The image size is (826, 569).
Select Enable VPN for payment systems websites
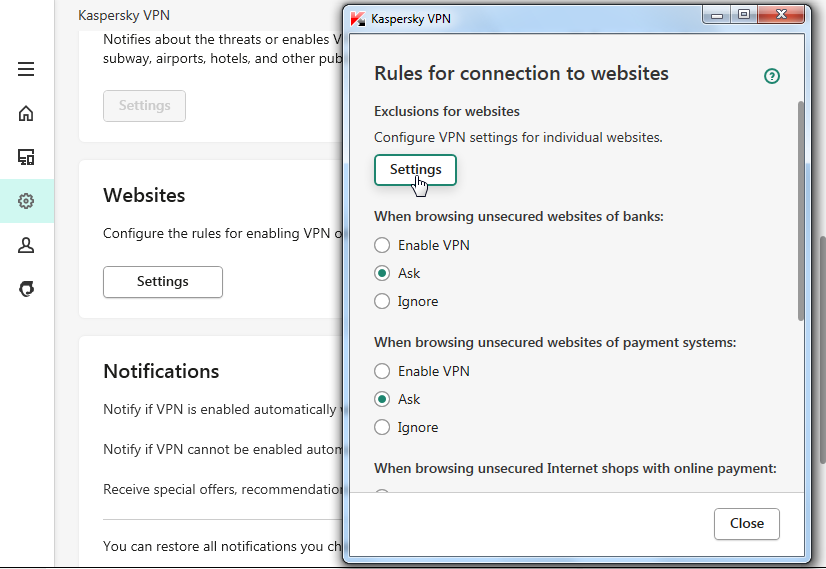pos(382,371)
